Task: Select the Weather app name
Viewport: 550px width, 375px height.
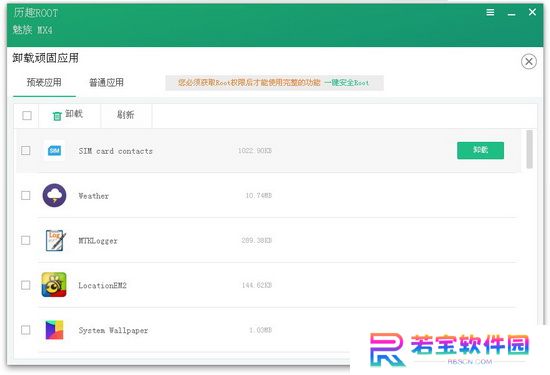Action: [x=93, y=196]
